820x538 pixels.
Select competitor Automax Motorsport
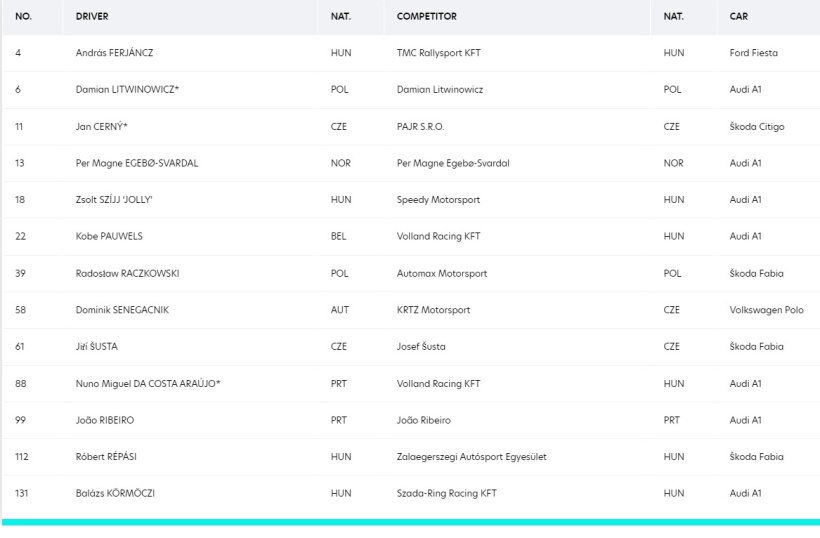(441, 273)
